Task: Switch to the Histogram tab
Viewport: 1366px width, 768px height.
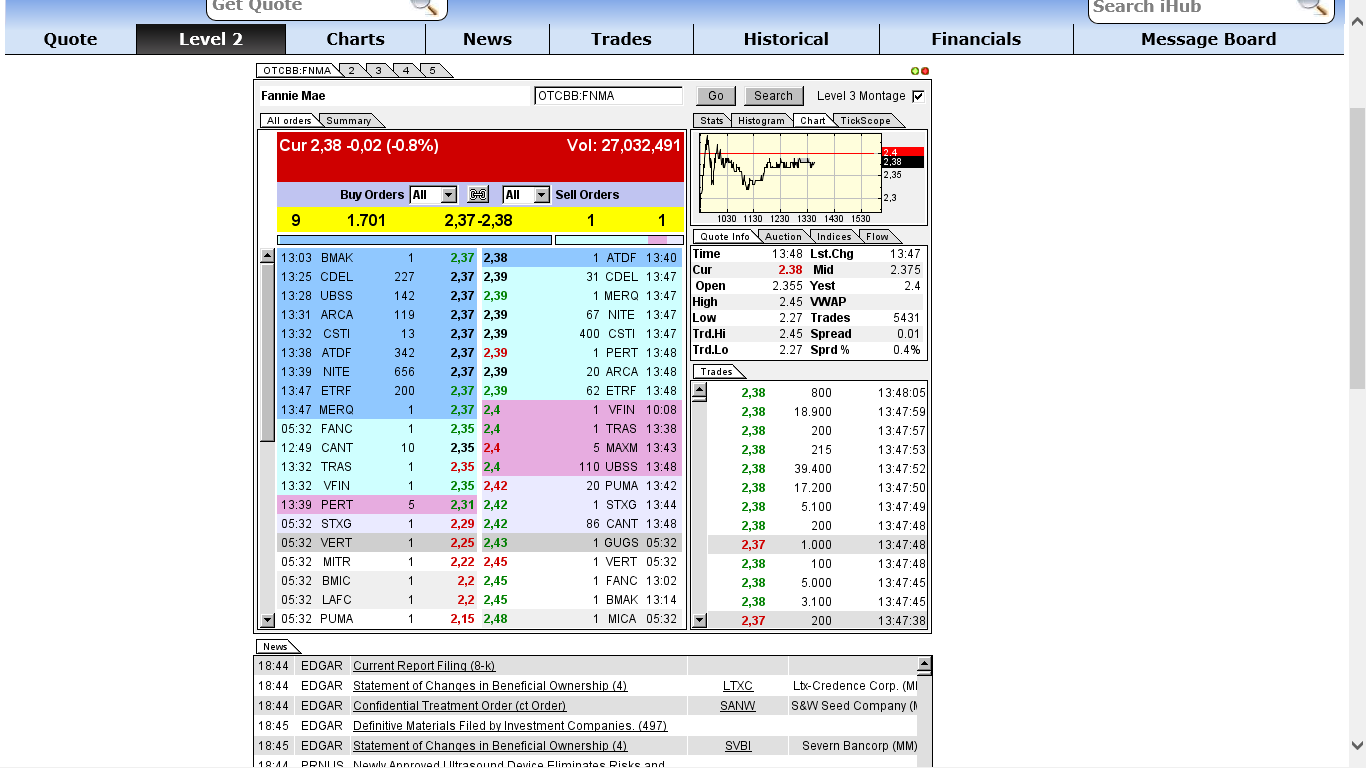Action: click(761, 120)
